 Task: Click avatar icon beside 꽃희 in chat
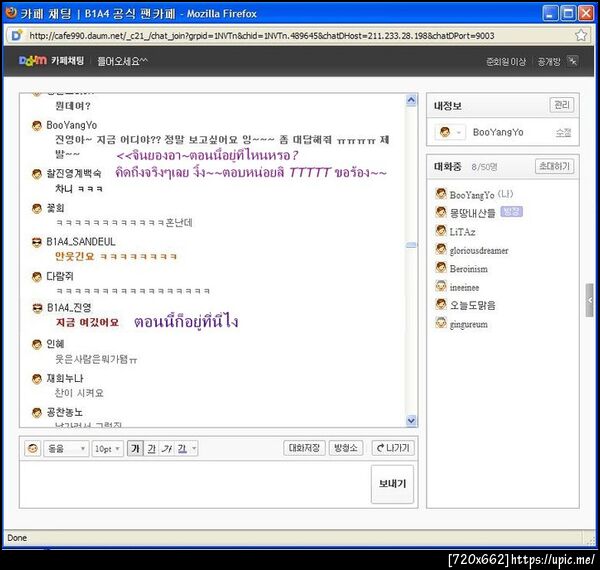(37, 209)
